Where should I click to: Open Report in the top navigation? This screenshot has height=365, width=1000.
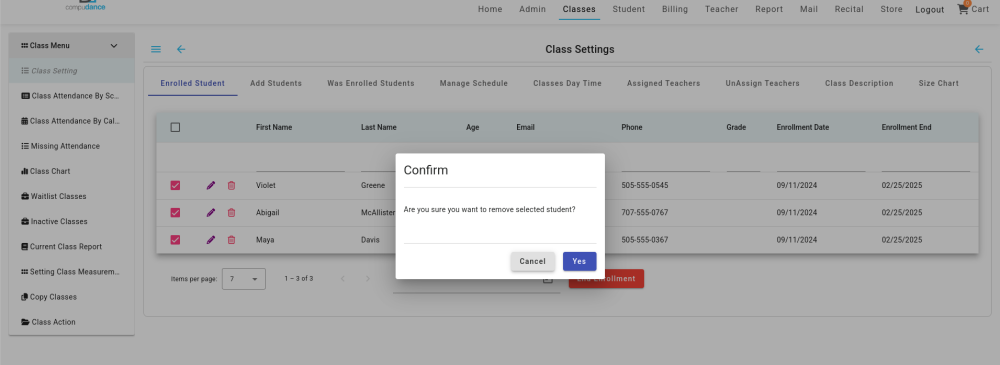[x=769, y=10]
